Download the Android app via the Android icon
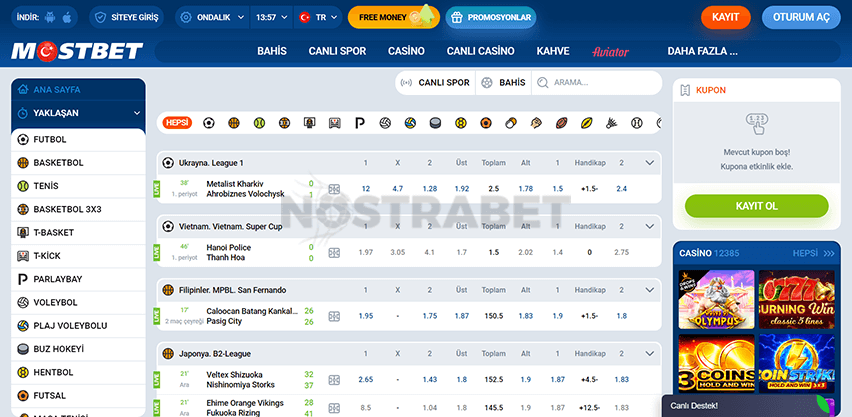Viewport: 852px width, 417px height. (51, 17)
